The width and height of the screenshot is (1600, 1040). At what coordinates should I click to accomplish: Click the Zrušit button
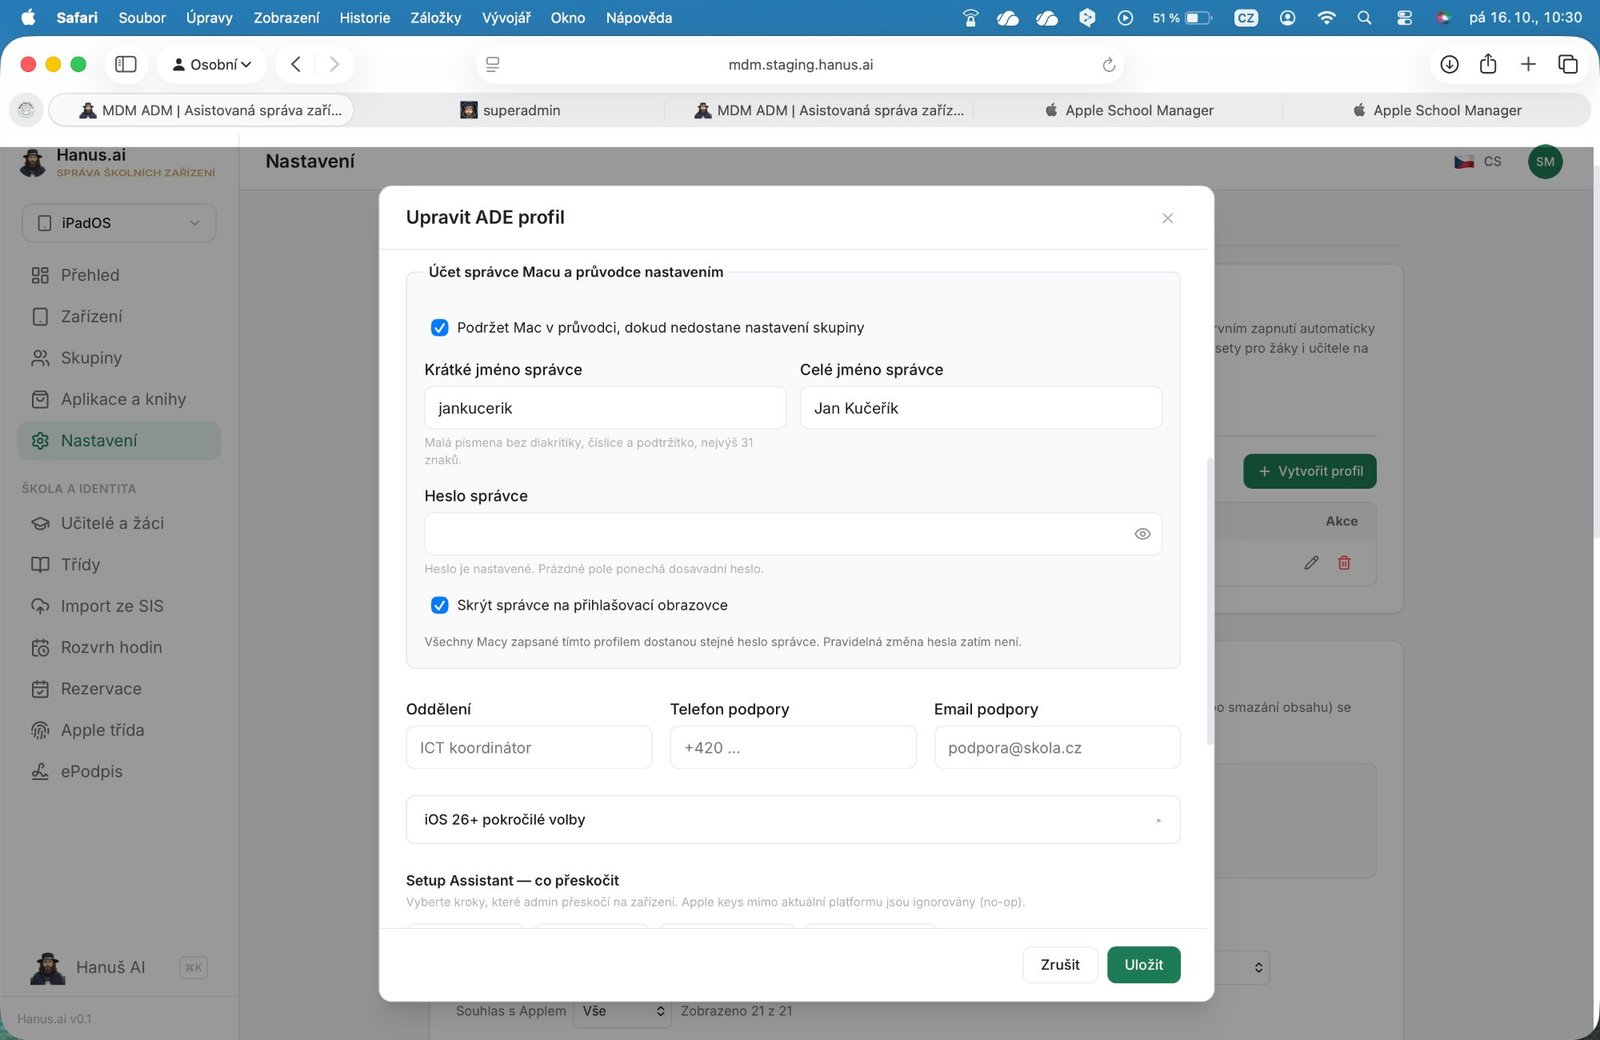point(1060,965)
